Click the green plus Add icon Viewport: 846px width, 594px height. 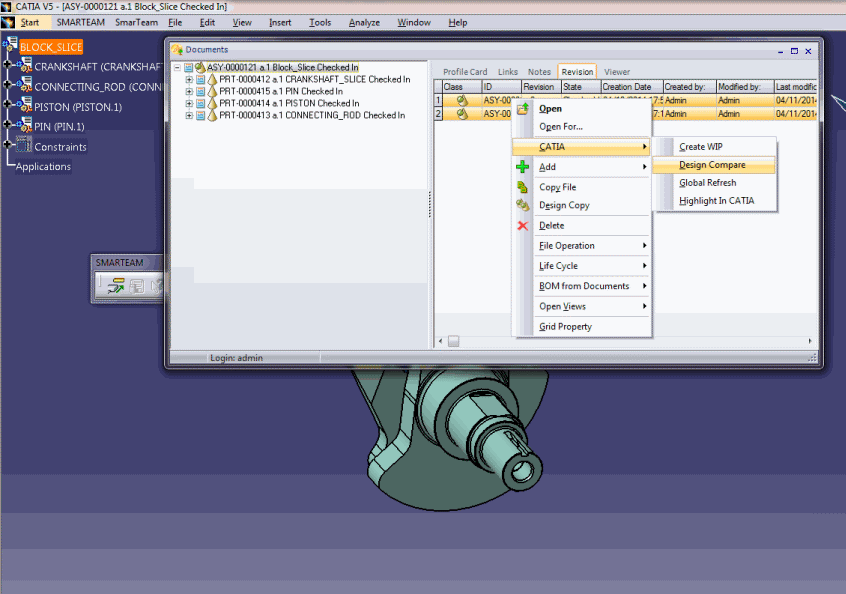click(522, 167)
